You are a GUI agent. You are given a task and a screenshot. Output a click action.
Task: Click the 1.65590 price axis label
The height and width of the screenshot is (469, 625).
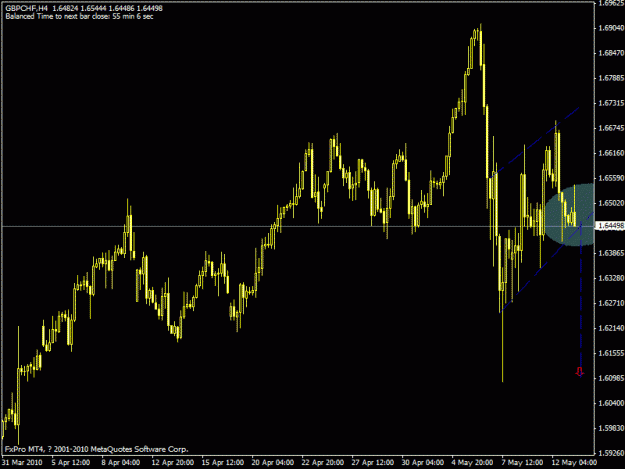click(x=611, y=178)
